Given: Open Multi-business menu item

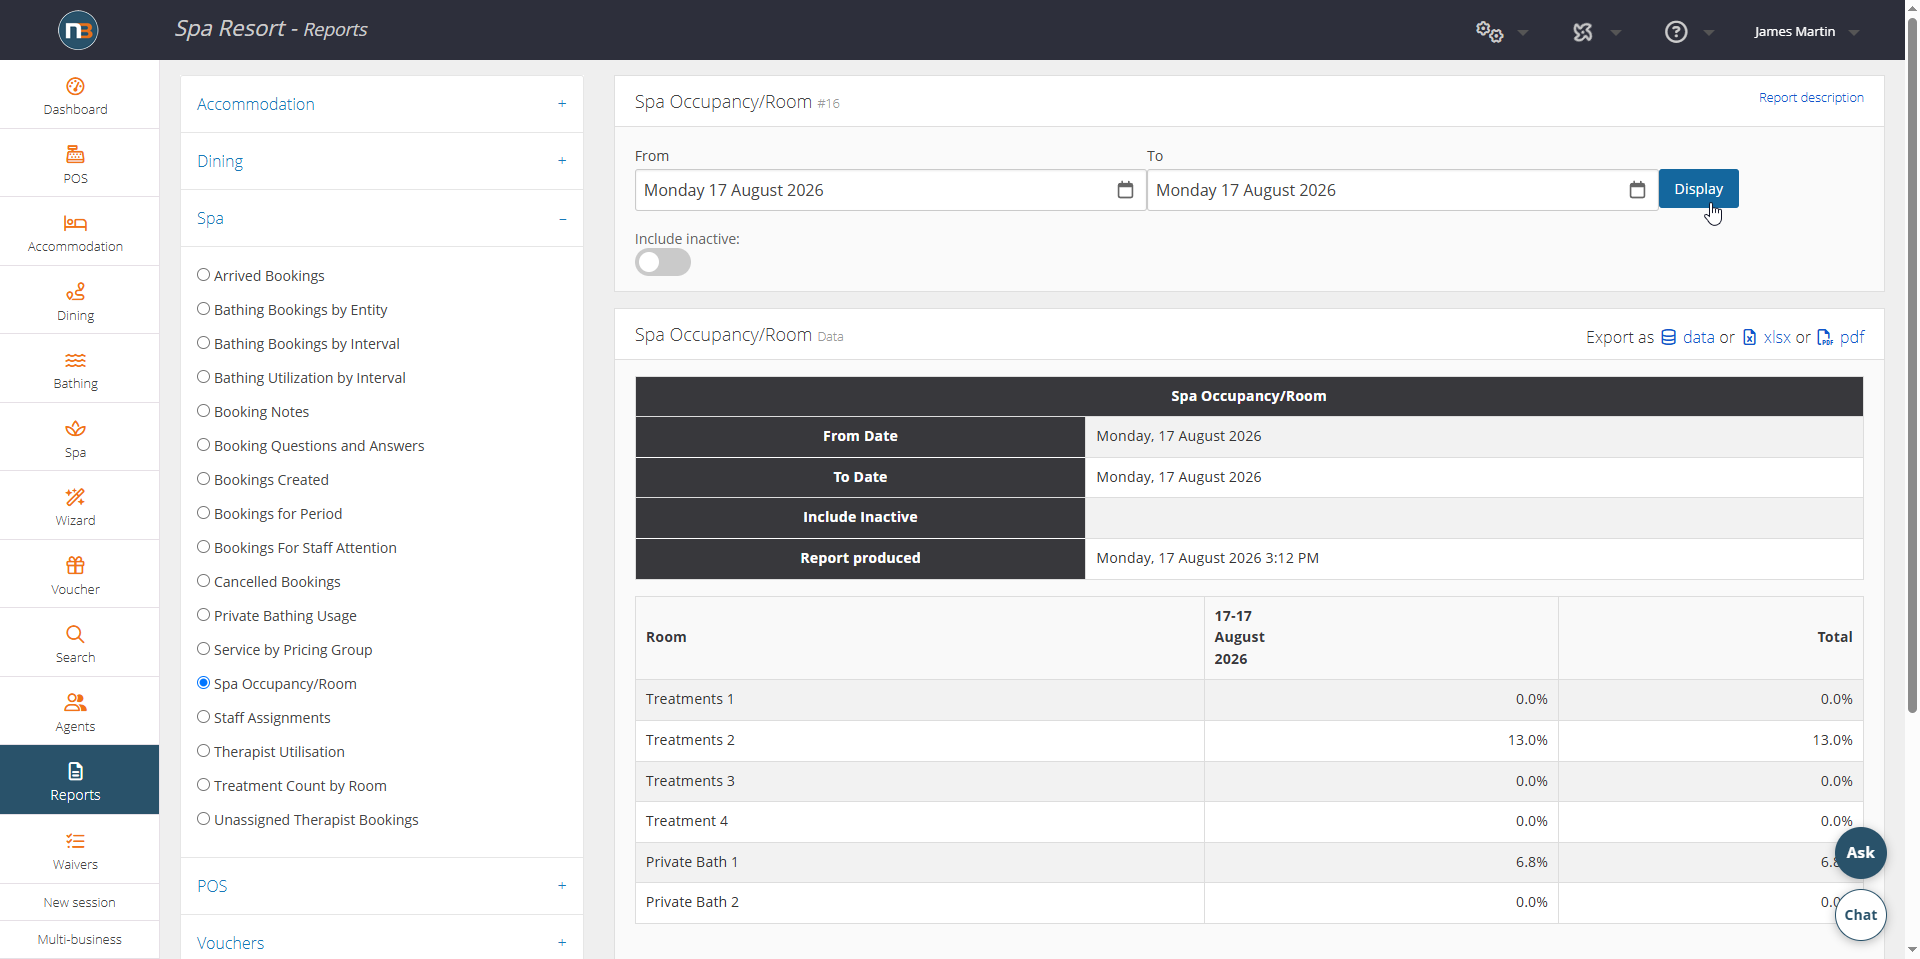Looking at the screenshot, I should coord(79,939).
